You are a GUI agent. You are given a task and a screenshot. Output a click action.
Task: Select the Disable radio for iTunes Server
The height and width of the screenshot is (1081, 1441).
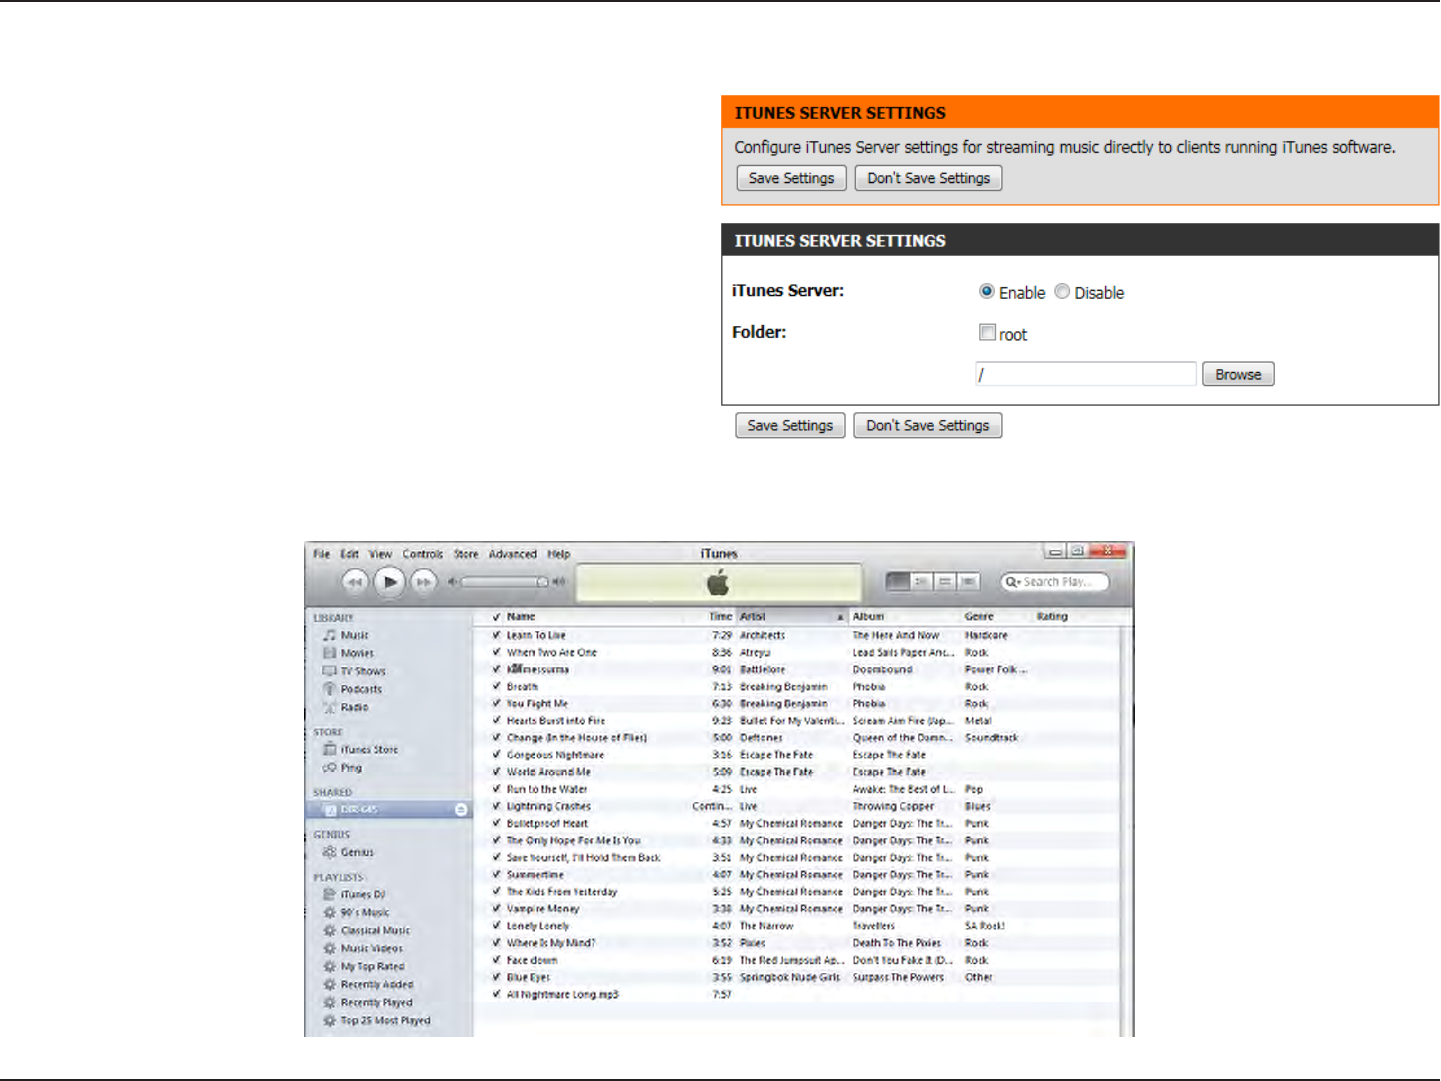coord(1062,292)
